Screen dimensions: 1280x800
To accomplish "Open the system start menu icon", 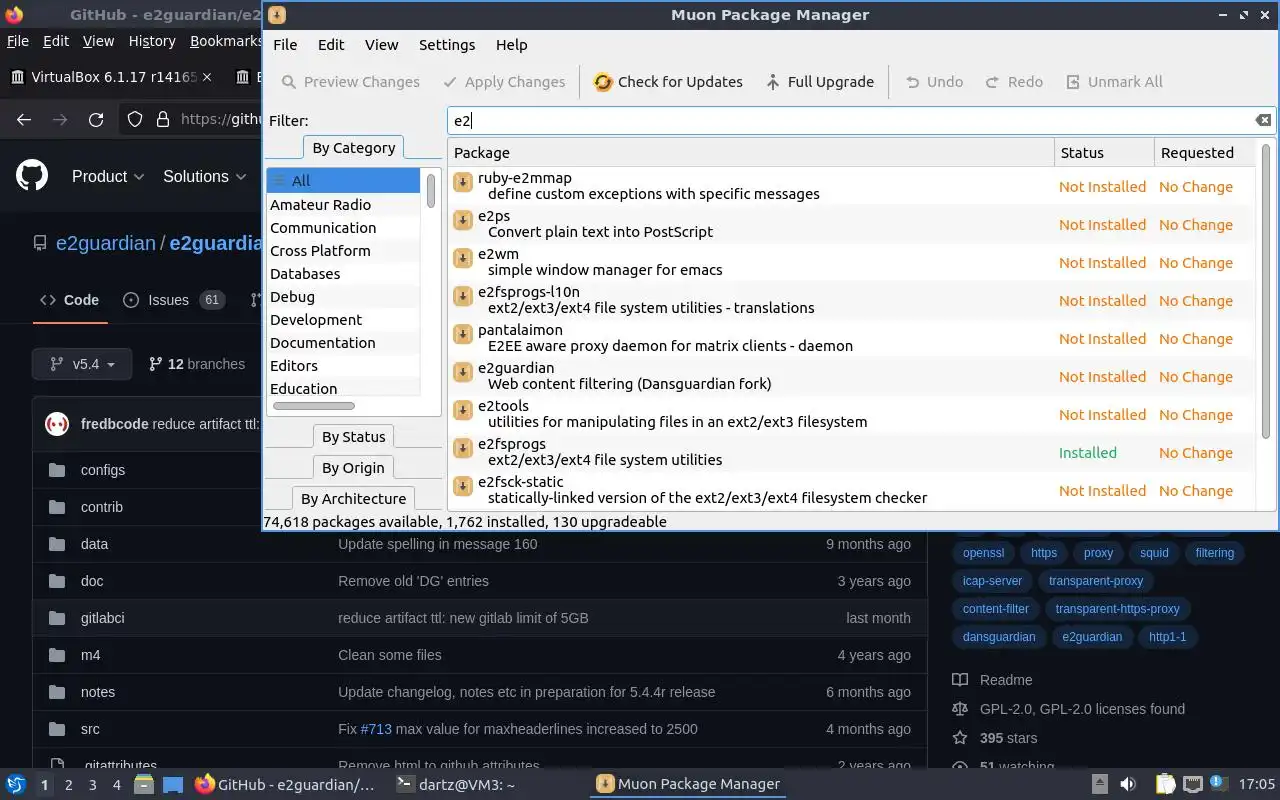I will click(16, 784).
